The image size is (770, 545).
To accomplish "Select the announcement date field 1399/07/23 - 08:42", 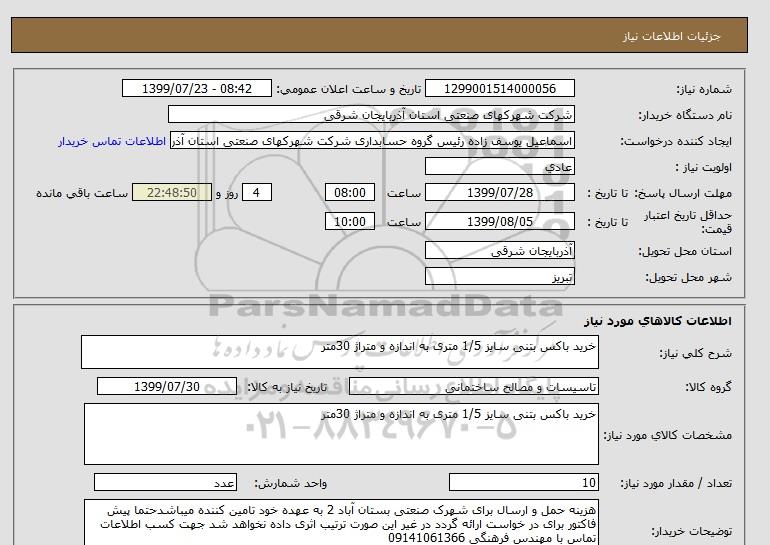I will (196, 88).
